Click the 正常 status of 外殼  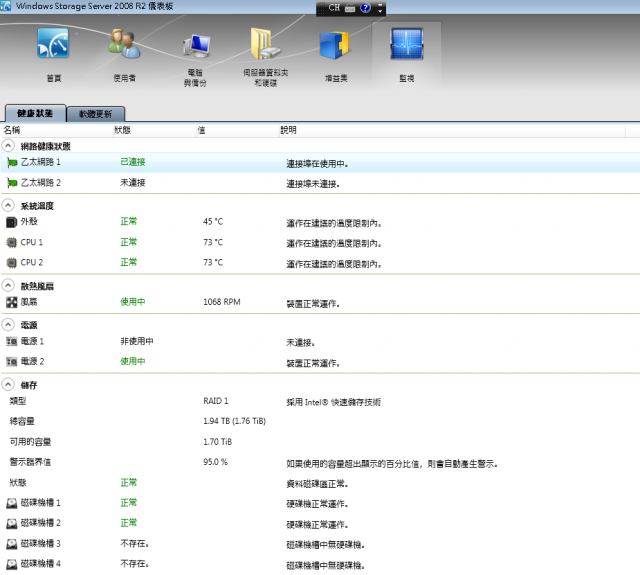click(129, 222)
